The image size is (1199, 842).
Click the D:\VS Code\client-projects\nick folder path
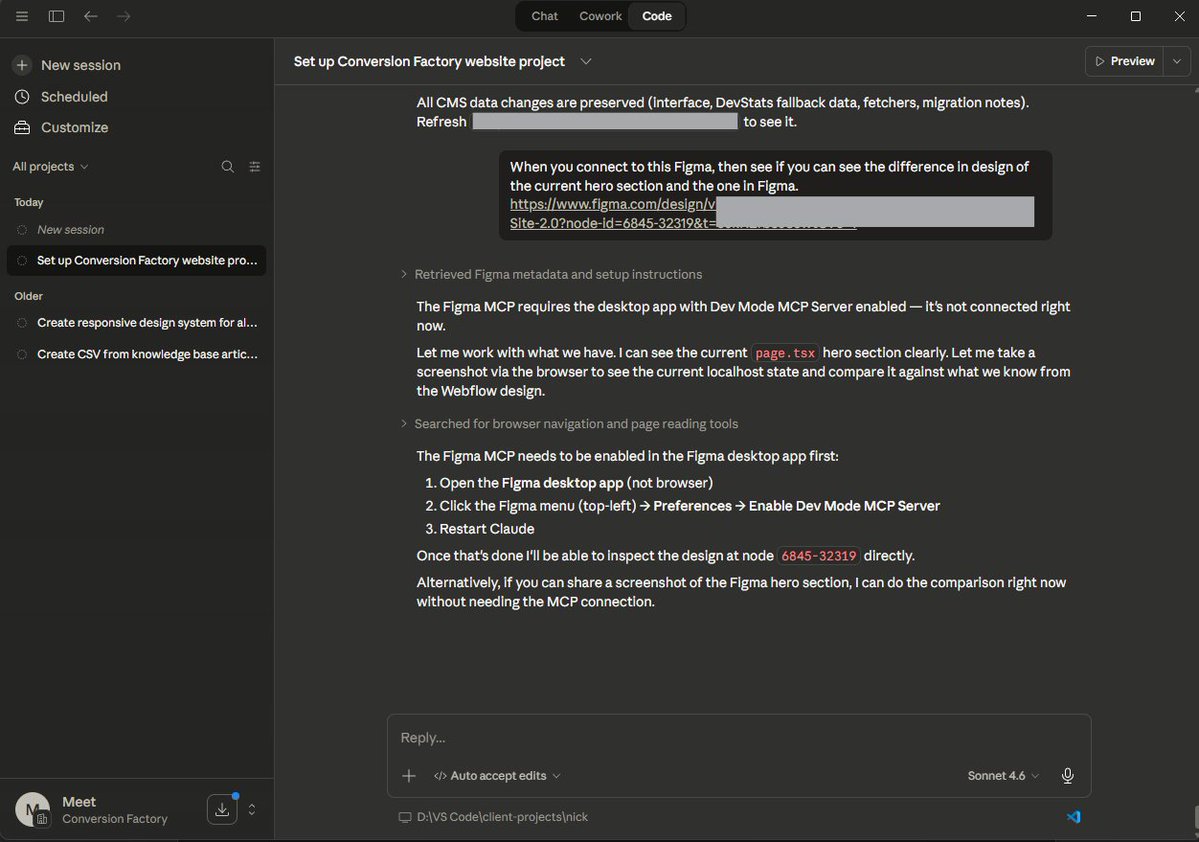pyautogui.click(x=502, y=817)
